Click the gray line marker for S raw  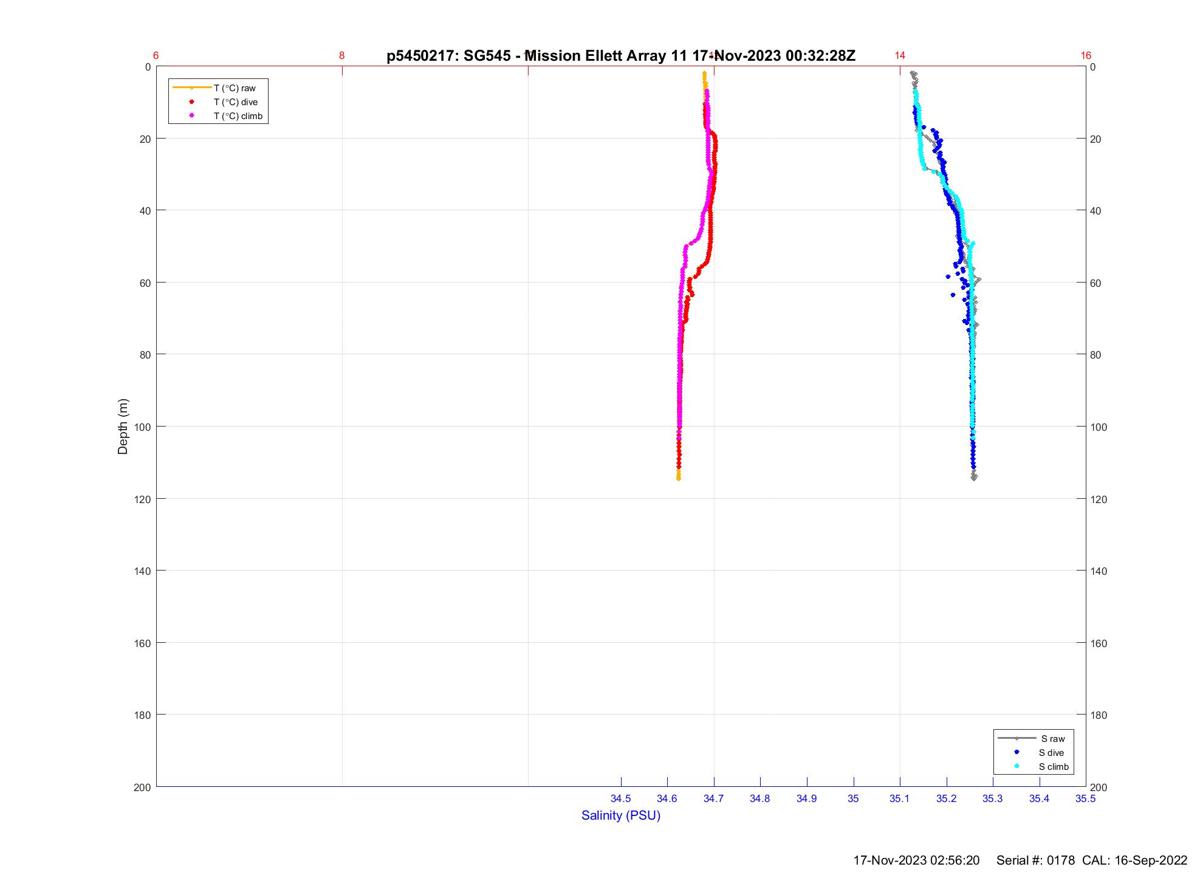1016,738
